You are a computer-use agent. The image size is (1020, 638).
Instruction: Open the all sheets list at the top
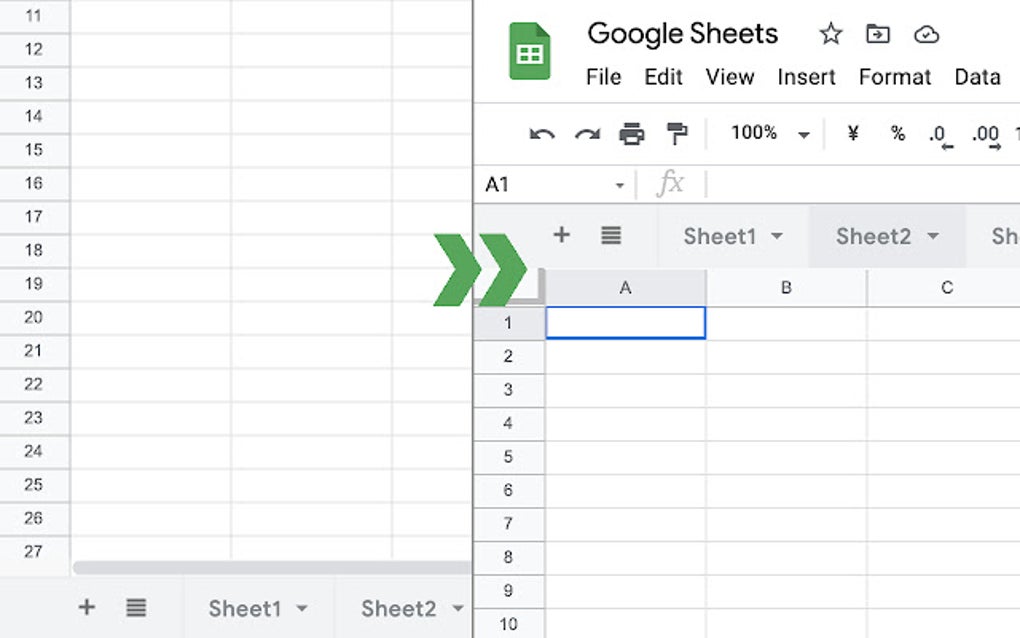click(611, 235)
